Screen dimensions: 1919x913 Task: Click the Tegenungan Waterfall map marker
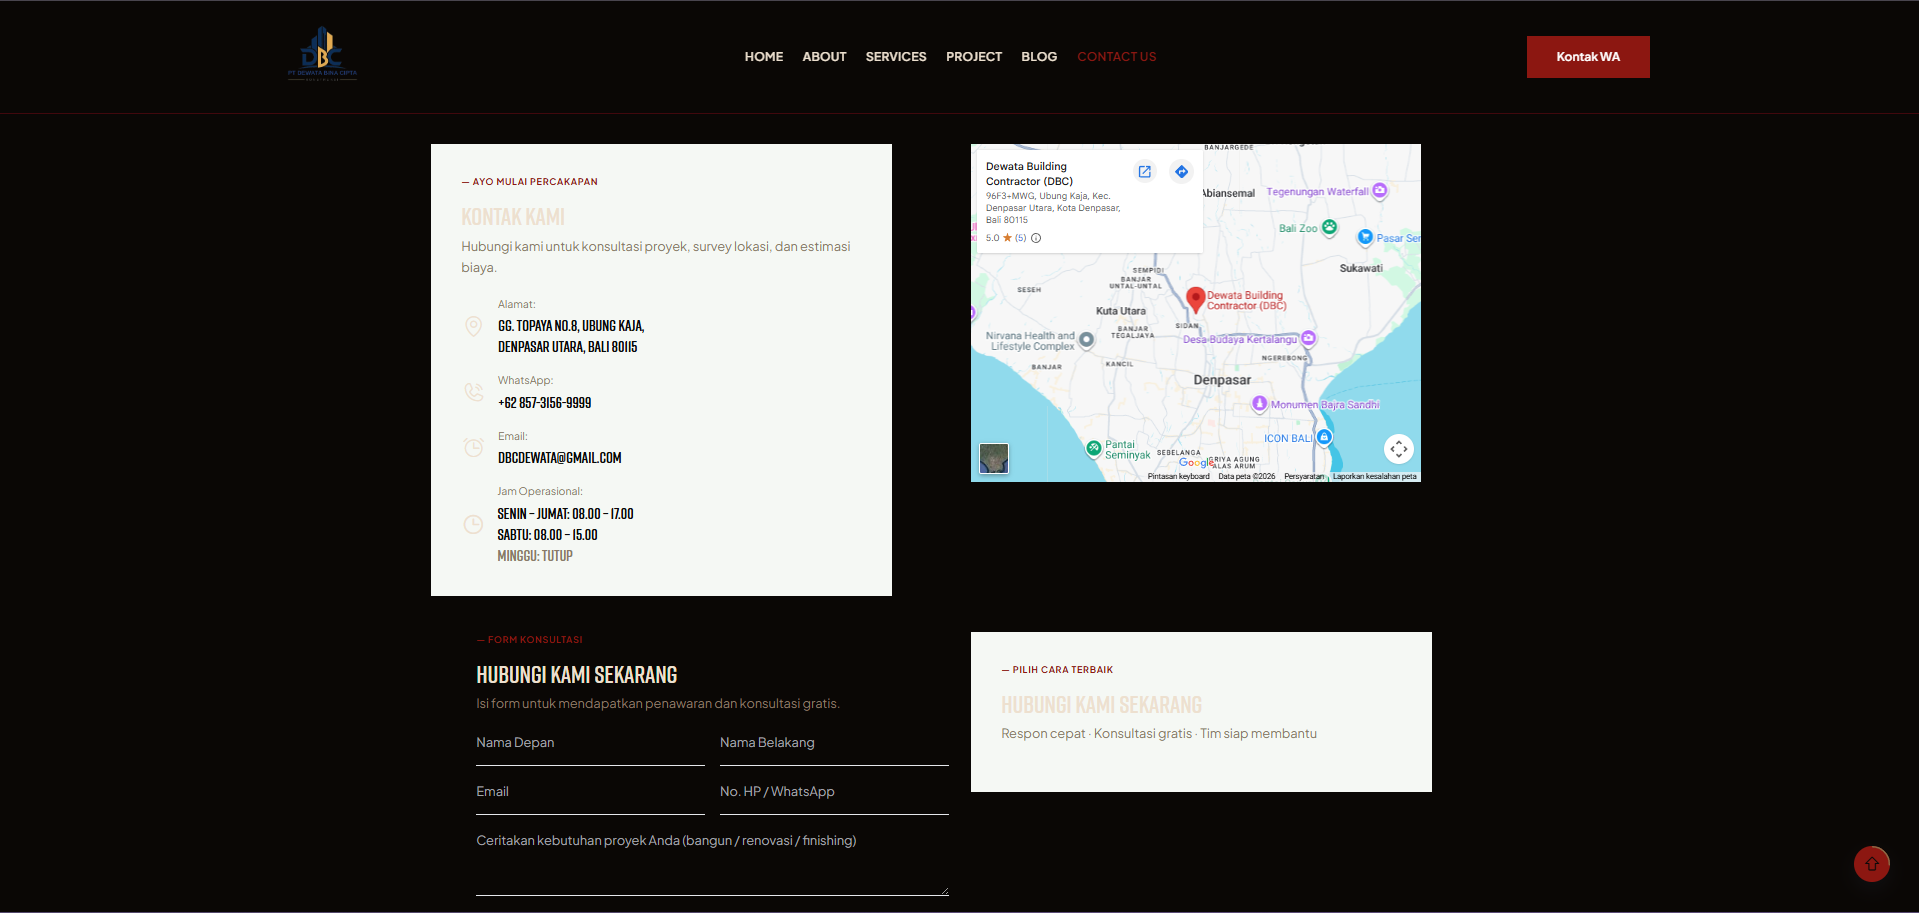(1380, 191)
